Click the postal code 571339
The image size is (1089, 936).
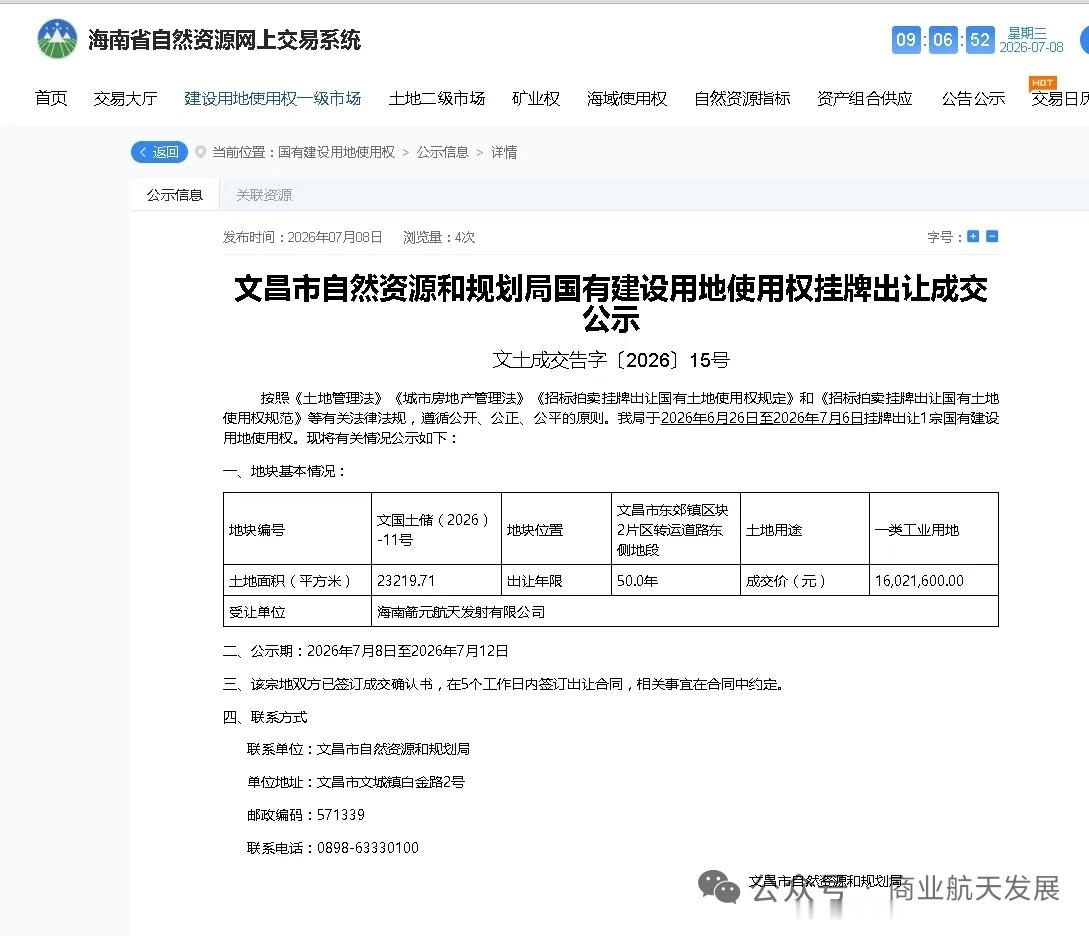(340, 814)
